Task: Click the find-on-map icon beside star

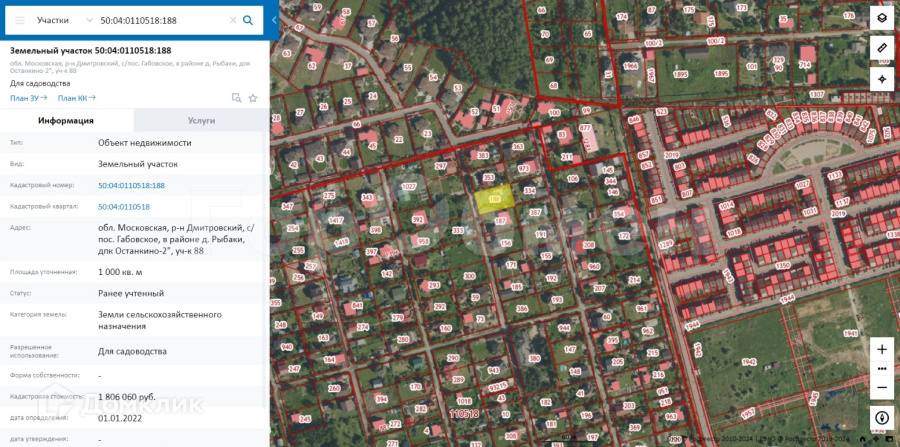Action: click(x=236, y=98)
